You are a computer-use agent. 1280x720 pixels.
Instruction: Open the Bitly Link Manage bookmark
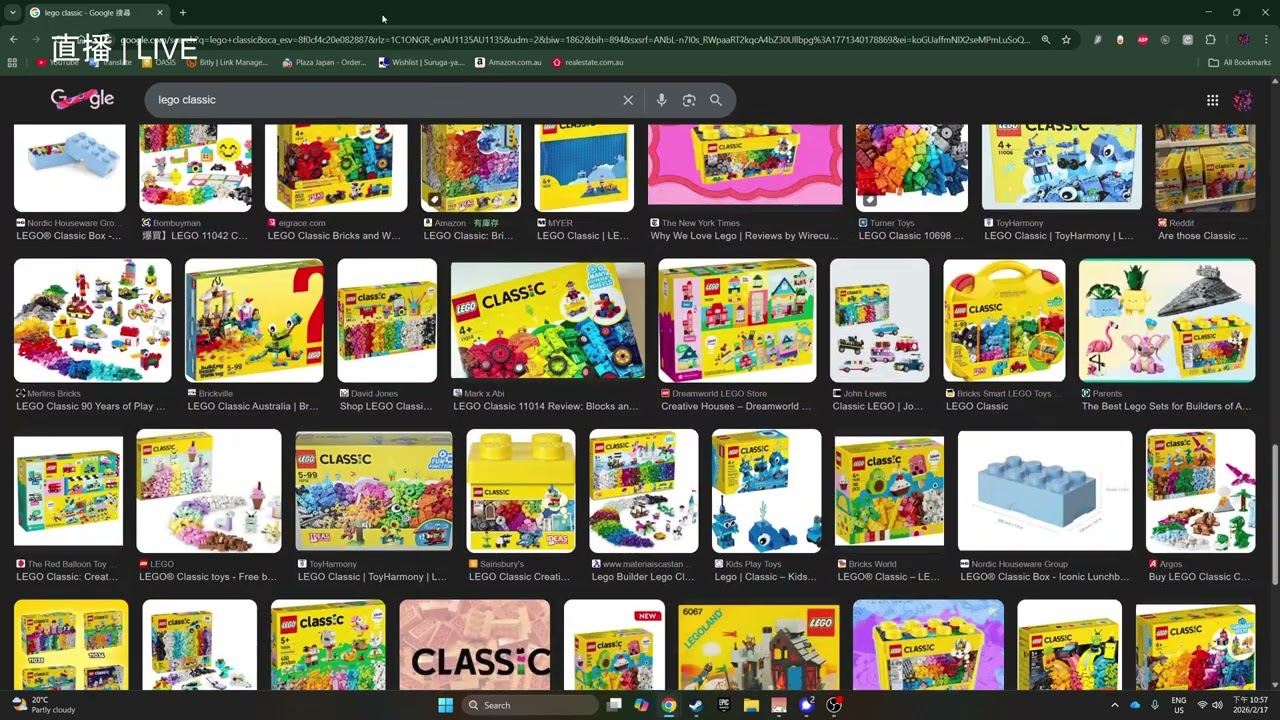pyautogui.click(x=227, y=62)
